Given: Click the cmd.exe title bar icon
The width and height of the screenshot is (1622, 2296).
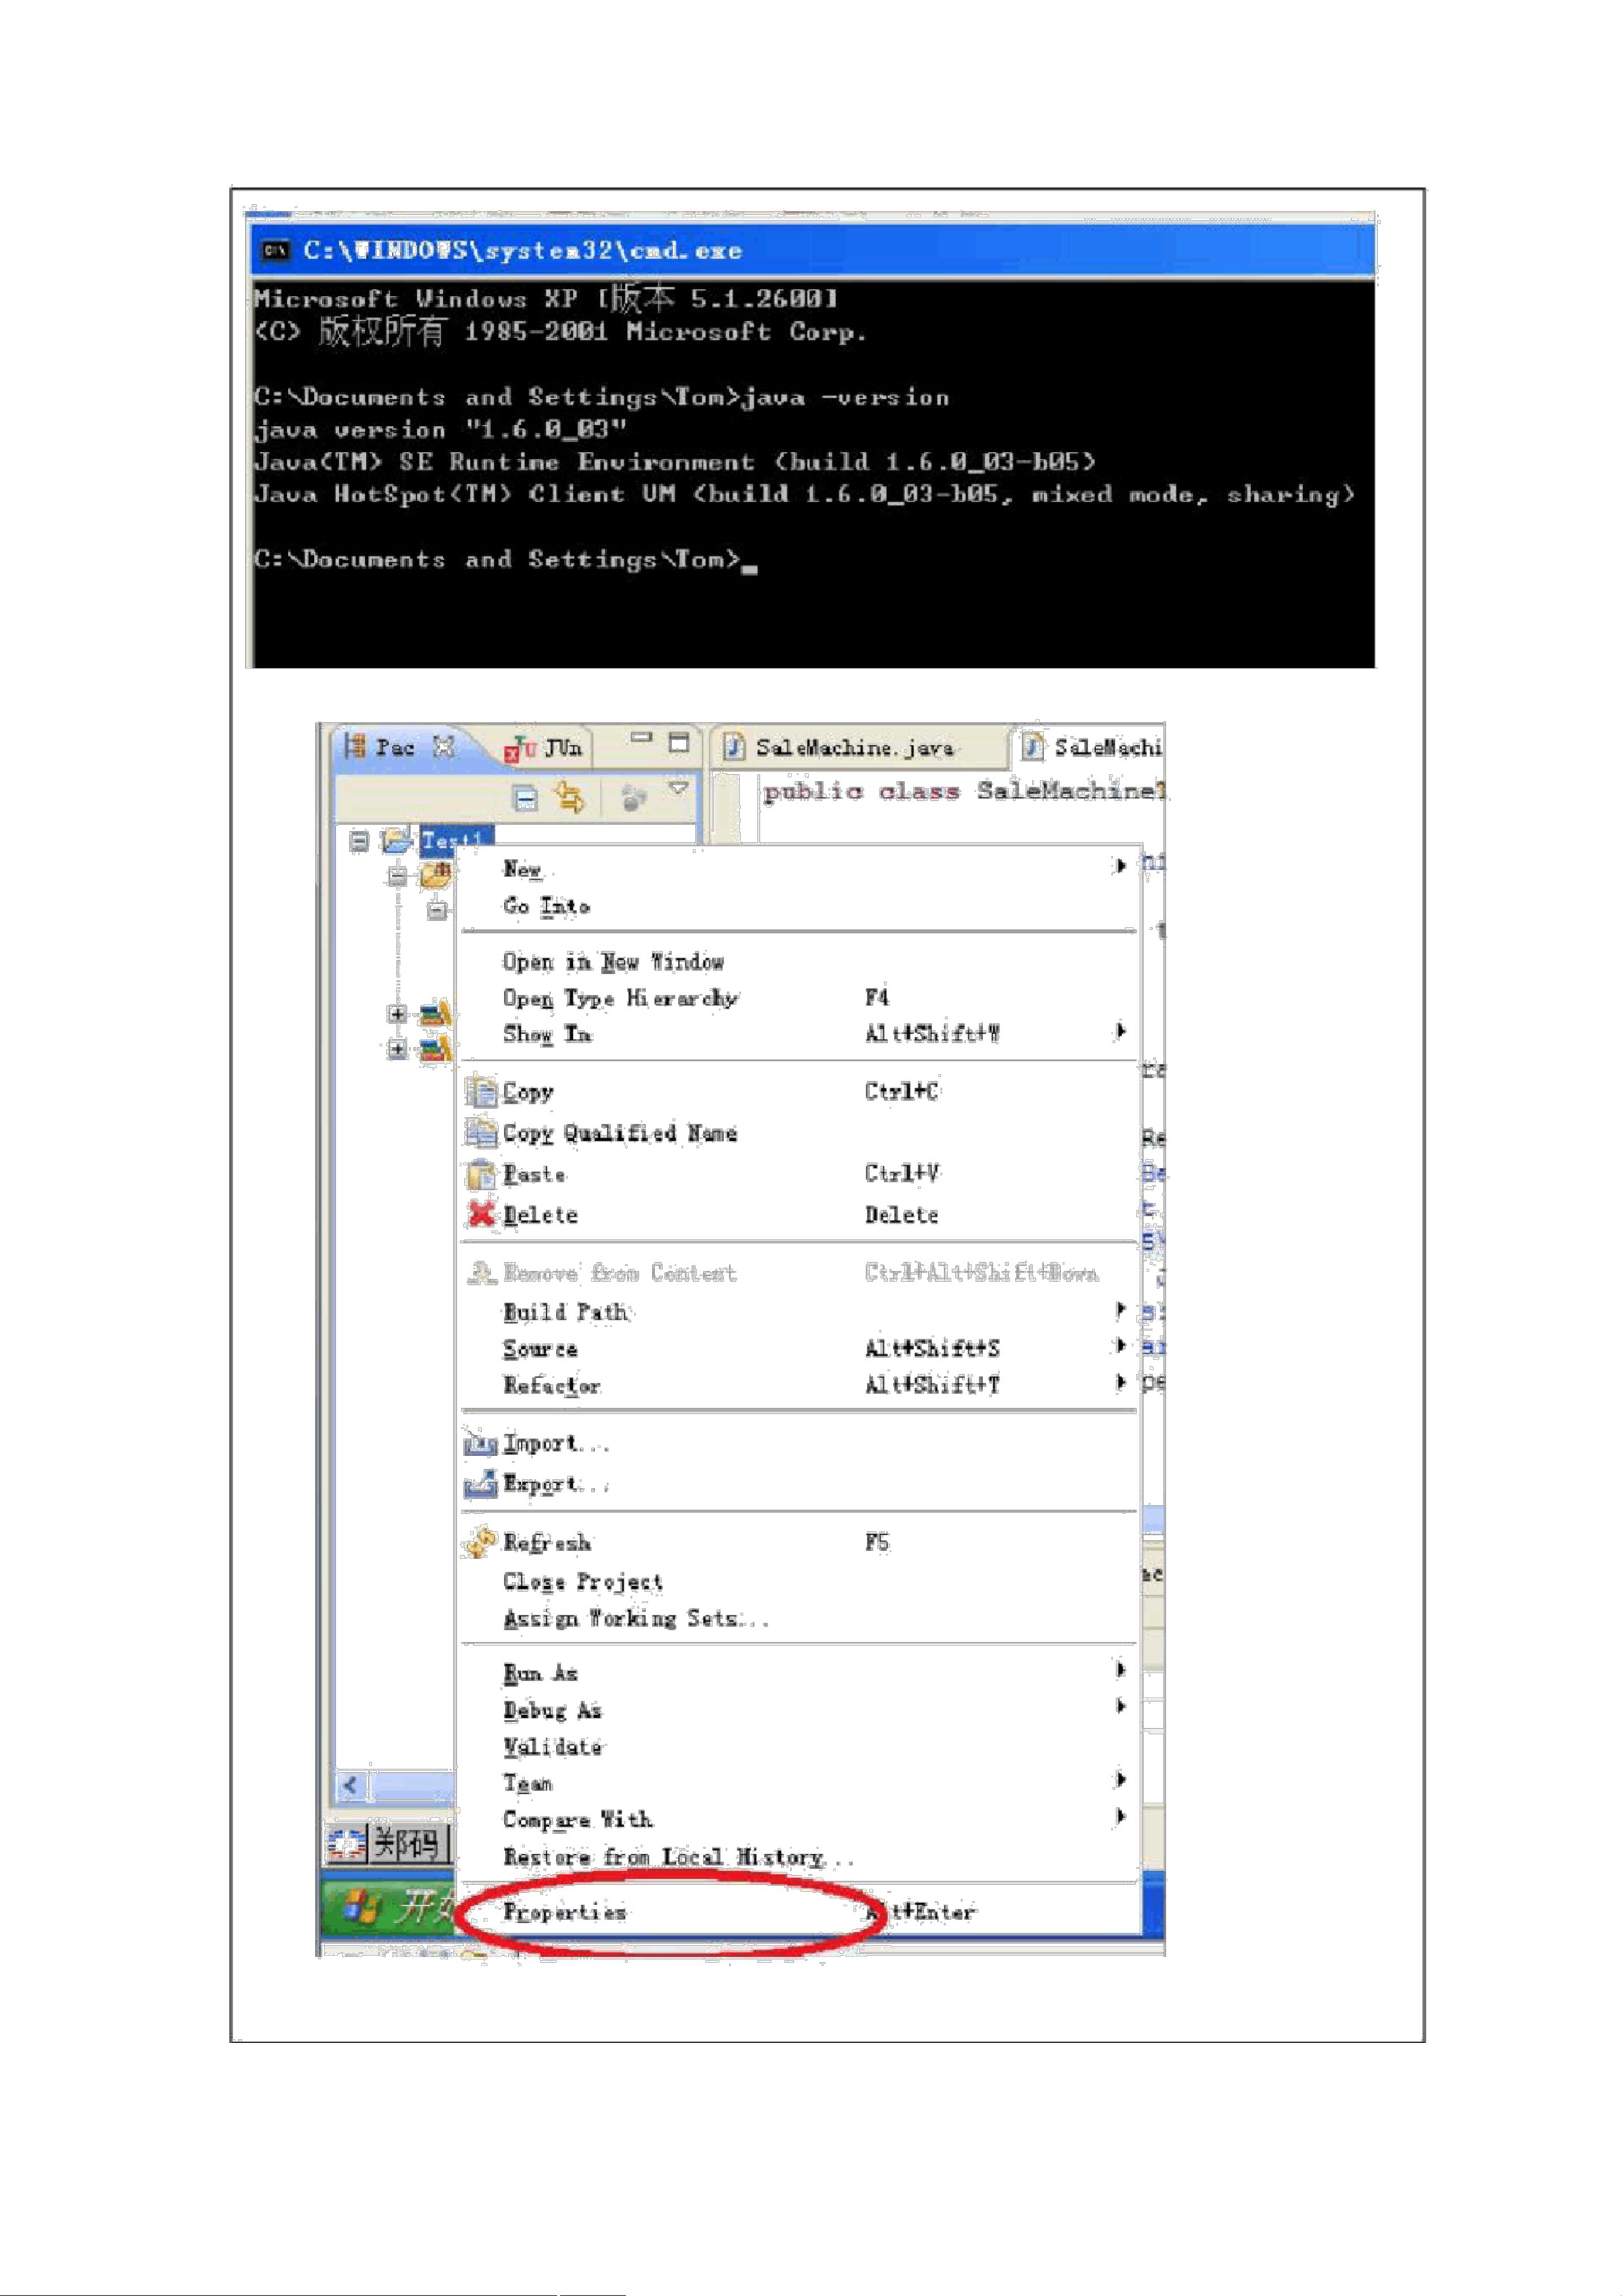Looking at the screenshot, I should (x=275, y=250).
